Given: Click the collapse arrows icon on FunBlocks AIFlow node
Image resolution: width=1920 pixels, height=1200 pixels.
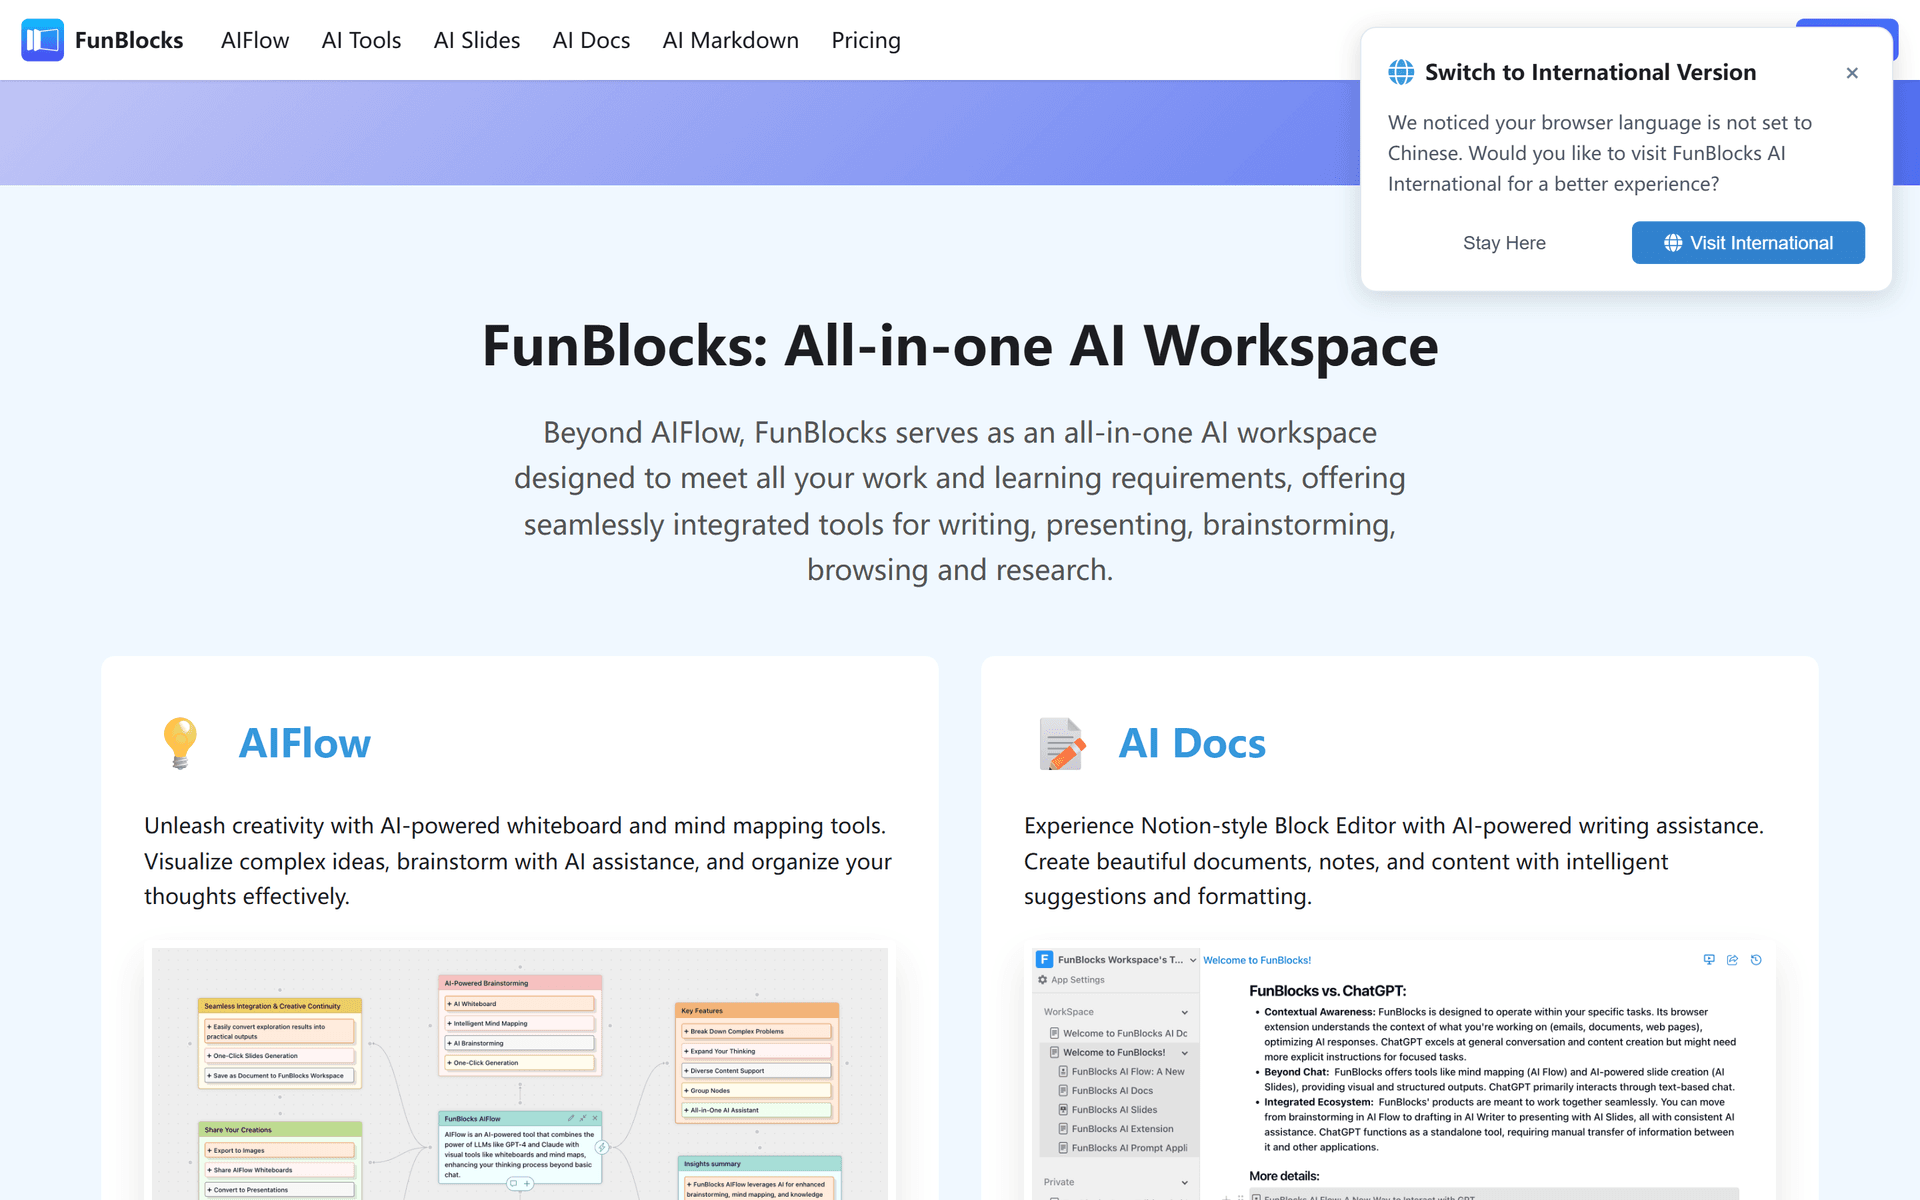Looking at the screenshot, I should coord(583,1118).
